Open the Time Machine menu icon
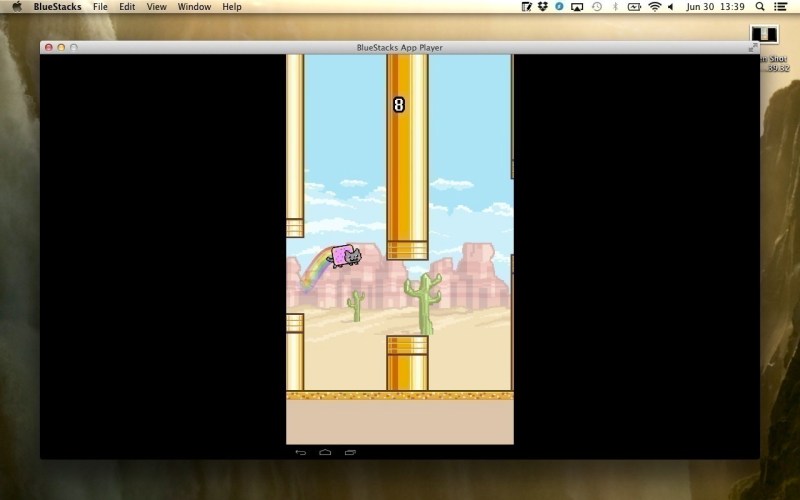This screenshot has height=500, width=800. click(596, 7)
